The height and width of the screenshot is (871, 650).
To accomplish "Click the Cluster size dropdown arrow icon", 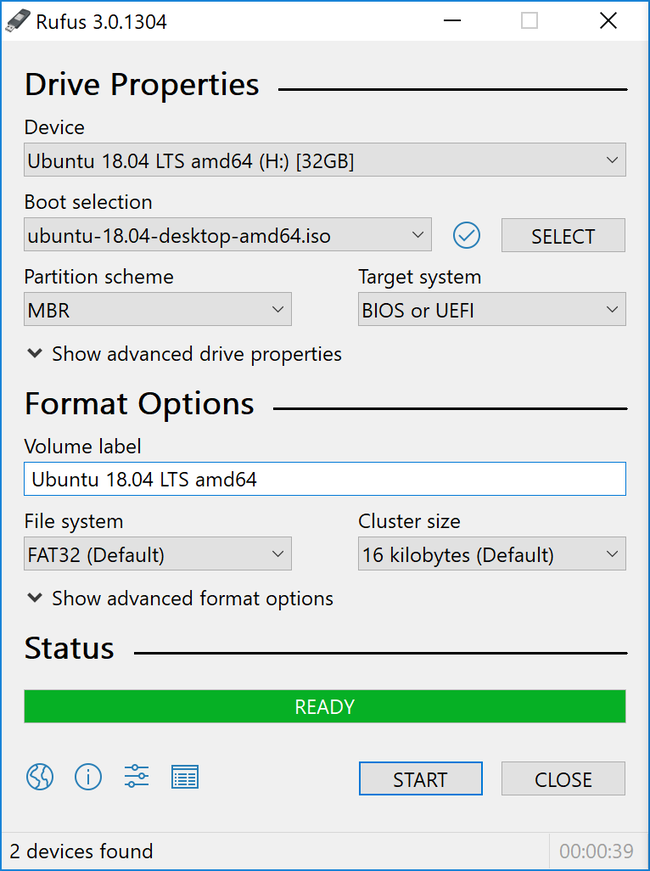I will (x=611, y=554).
